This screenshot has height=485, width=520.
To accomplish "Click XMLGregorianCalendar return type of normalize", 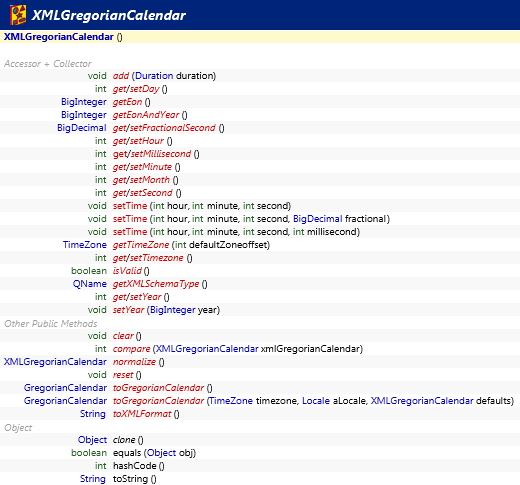I will tap(55, 362).
